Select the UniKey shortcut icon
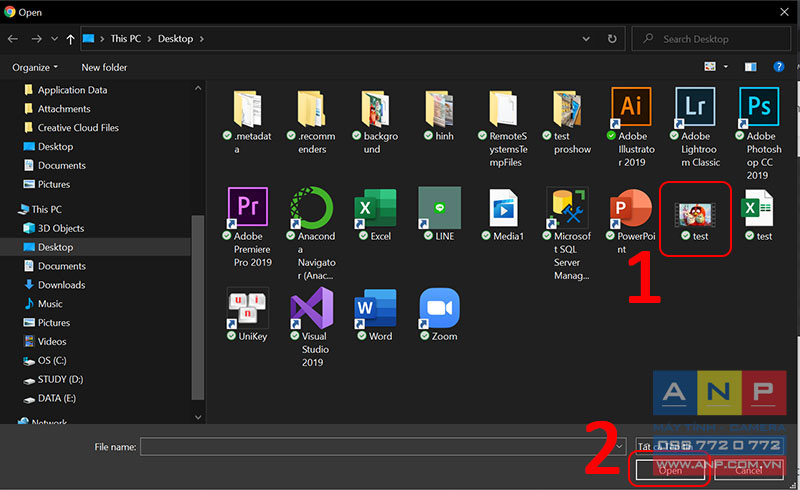Image resolution: width=800 pixels, height=490 pixels. 247,314
